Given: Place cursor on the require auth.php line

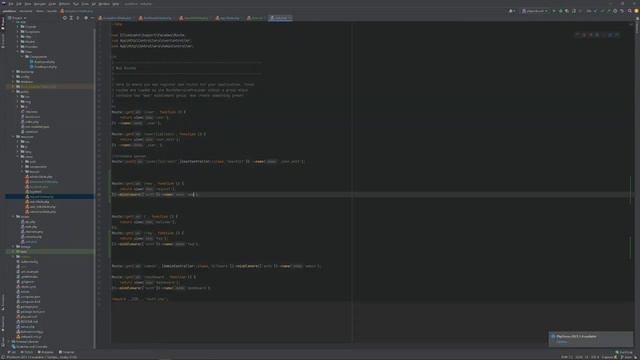Looking at the screenshot, I should [140, 299].
